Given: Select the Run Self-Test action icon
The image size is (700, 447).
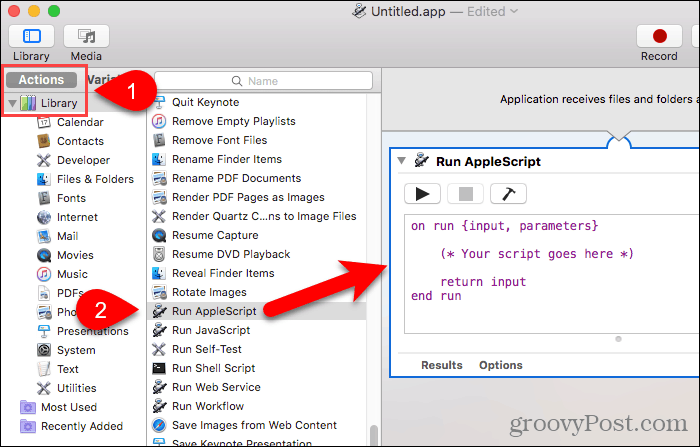Looking at the screenshot, I should (159, 349).
